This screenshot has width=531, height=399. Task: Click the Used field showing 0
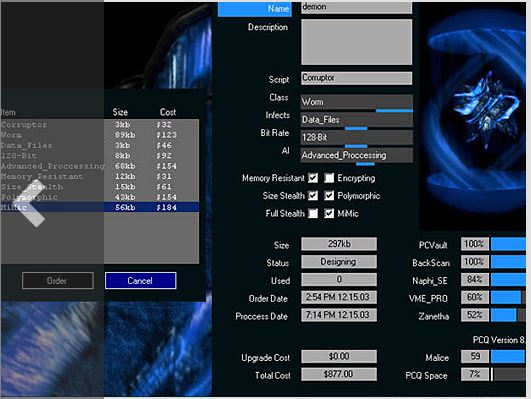339,280
